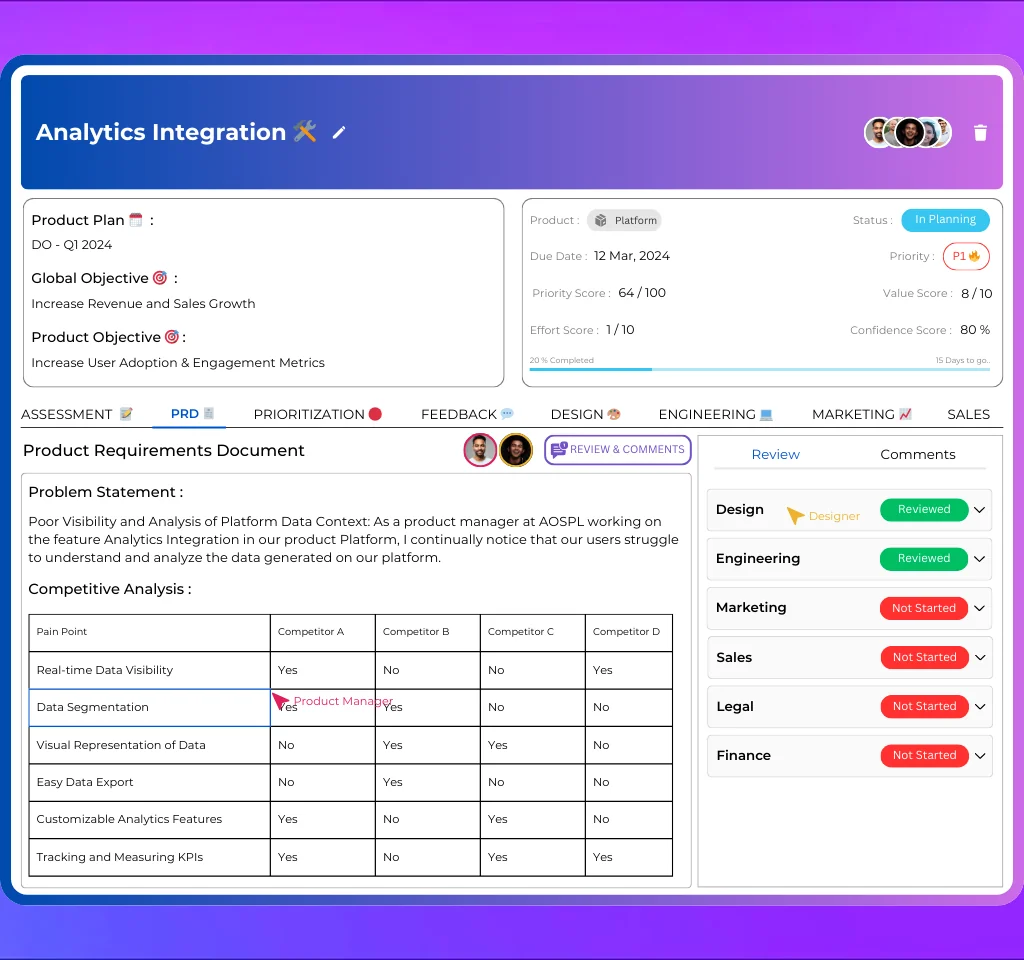Collapse the Finance review chevron

tap(982, 756)
